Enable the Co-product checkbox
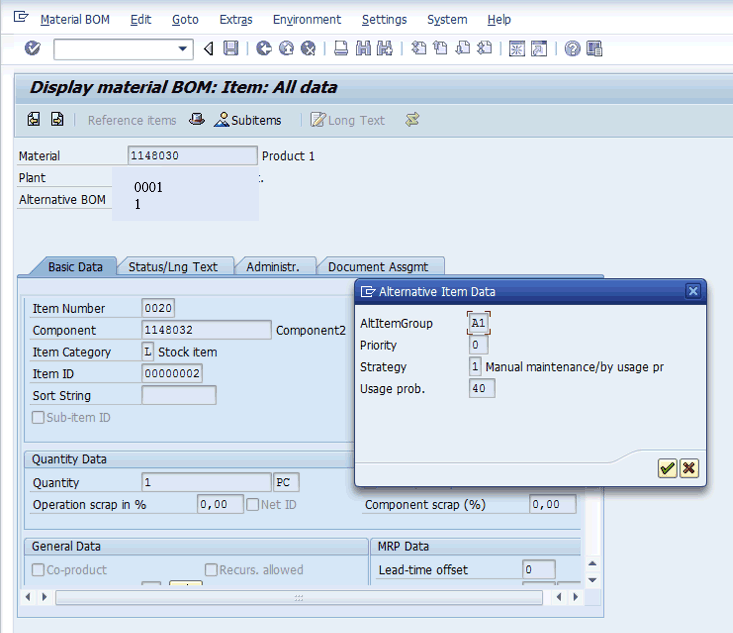 point(39,570)
